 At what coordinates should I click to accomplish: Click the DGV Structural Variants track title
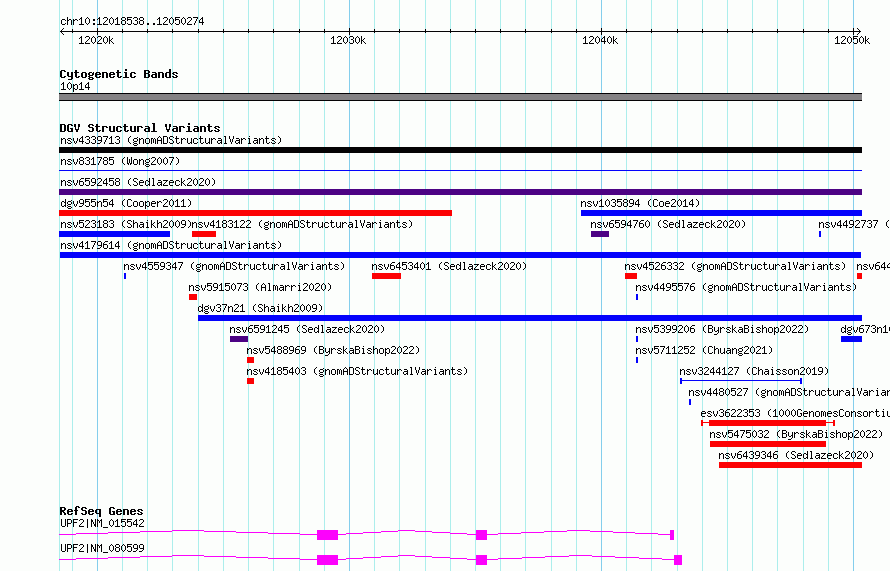coord(140,128)
